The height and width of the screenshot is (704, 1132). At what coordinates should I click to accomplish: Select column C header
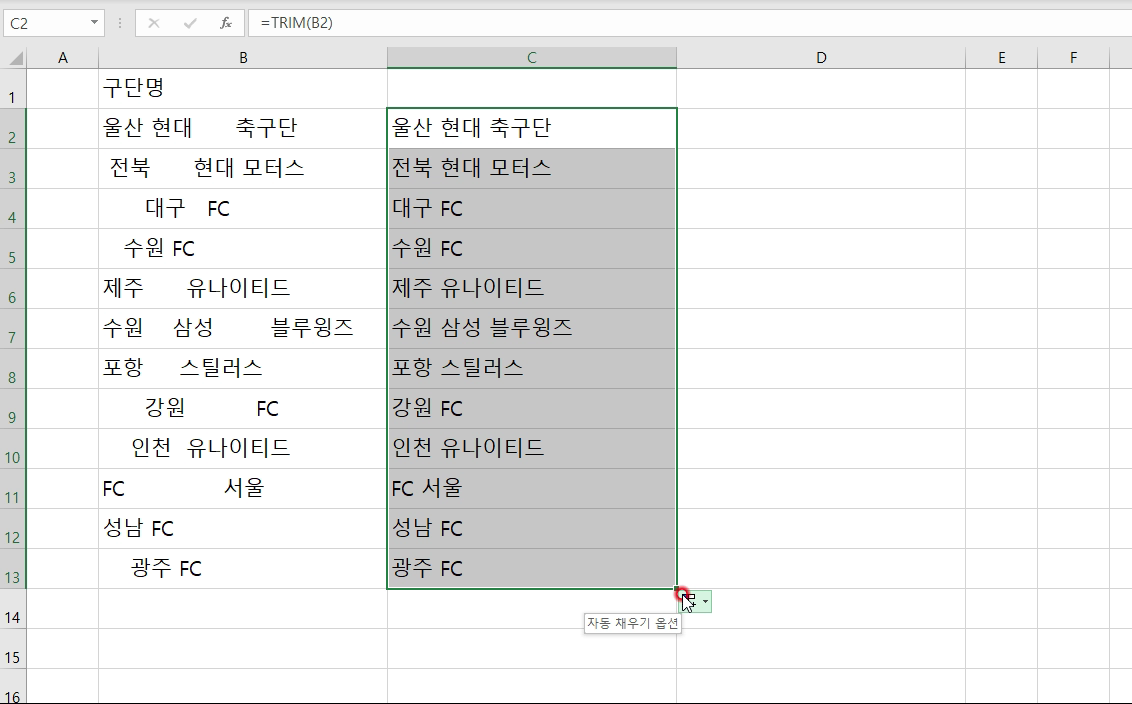pos(532,58)
